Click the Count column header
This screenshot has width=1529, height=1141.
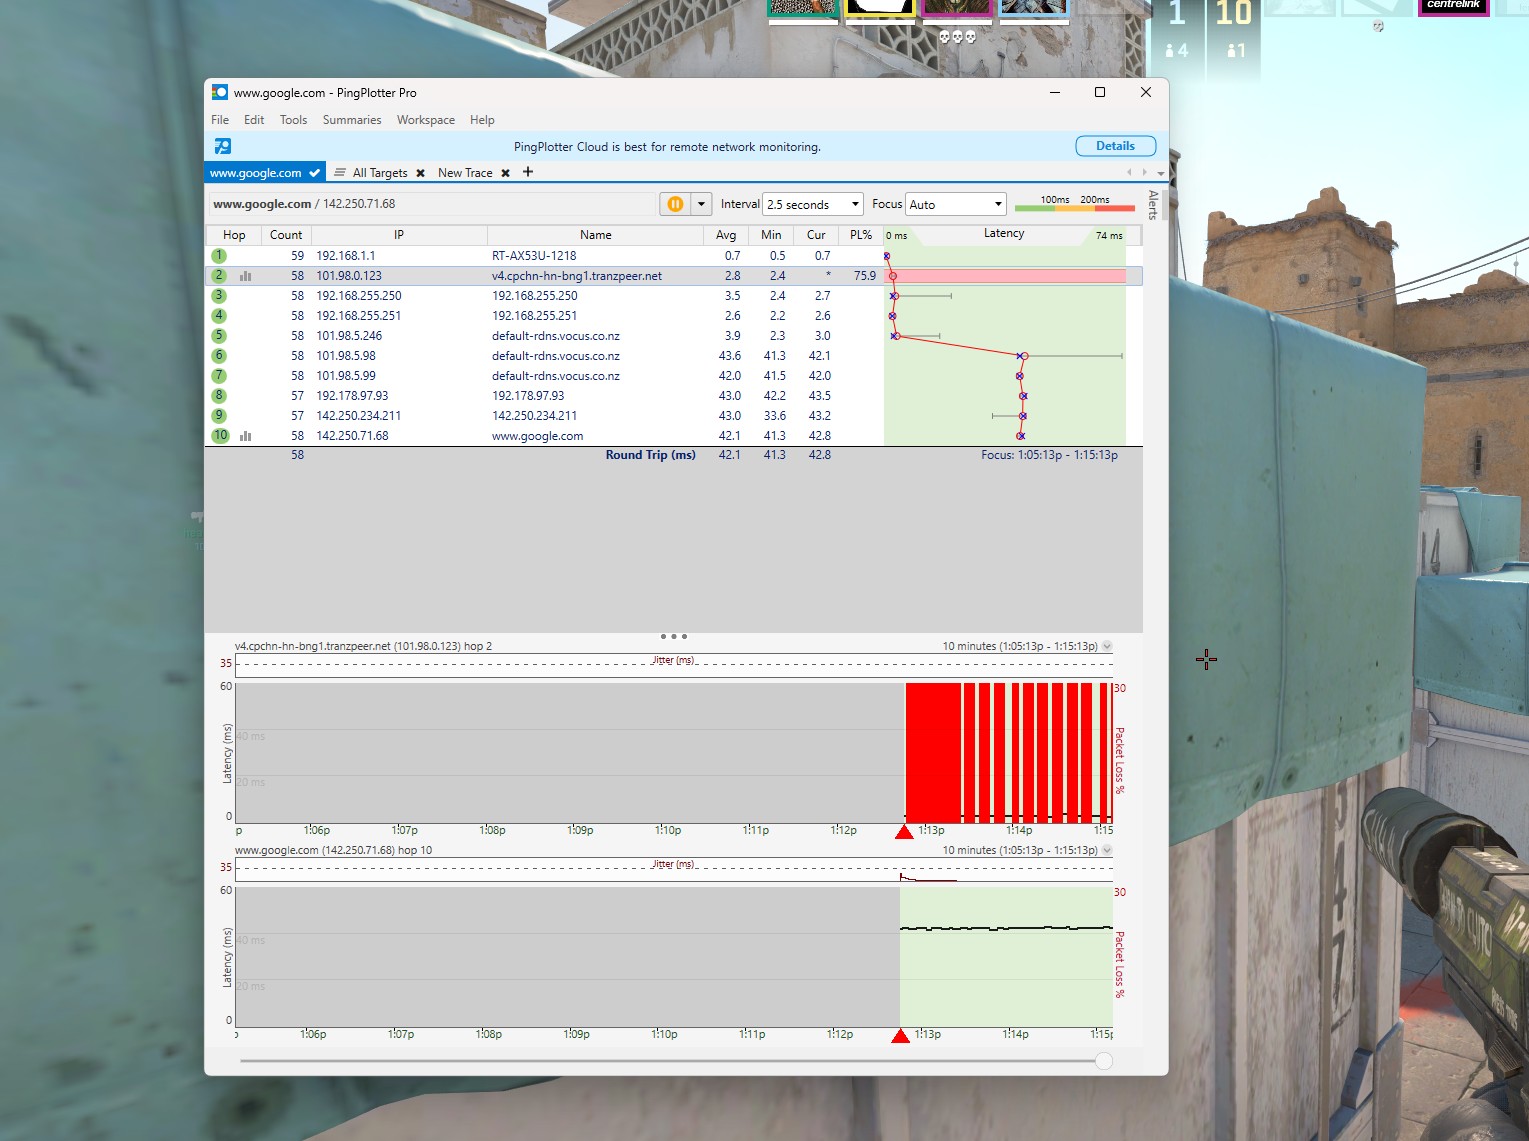[x=286, y=235]
